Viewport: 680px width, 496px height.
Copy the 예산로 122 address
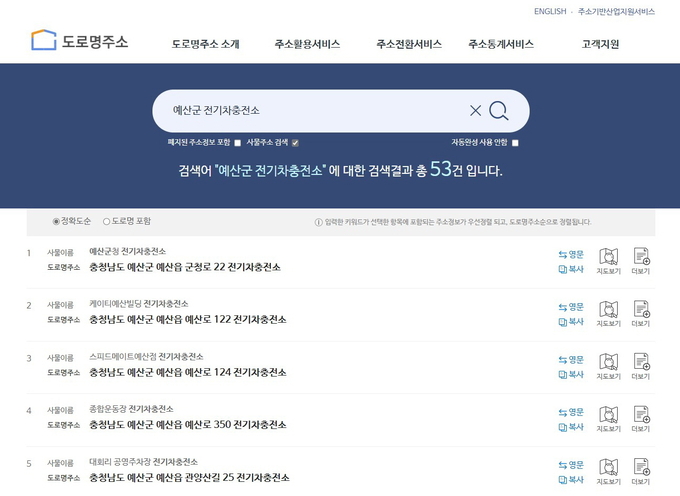coord(571,322)
